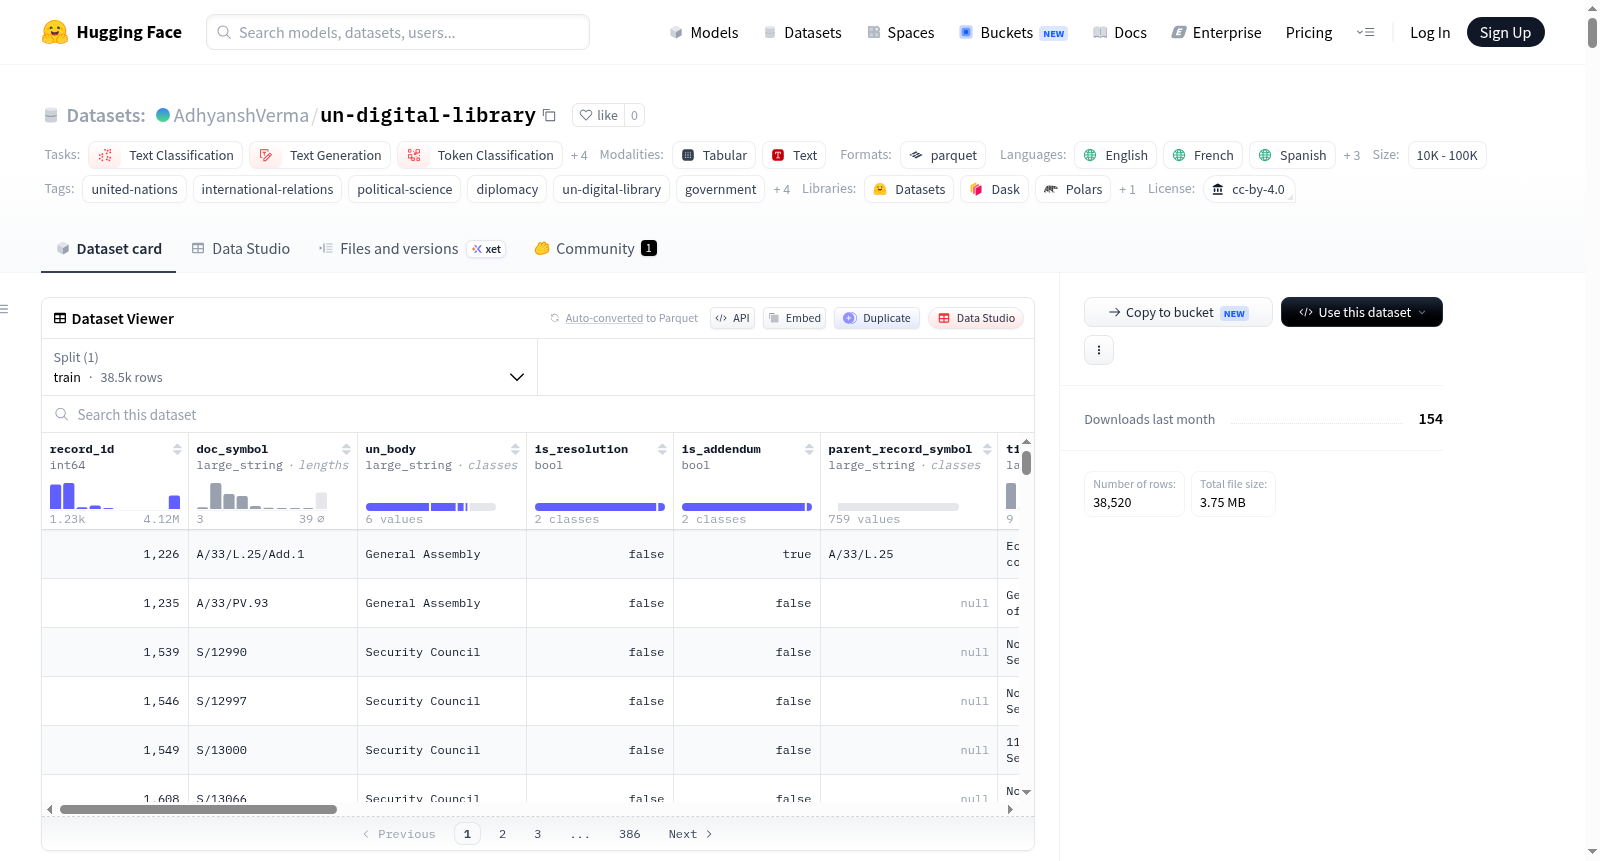Click the left sidebar menu toggle icon

pos(4,309)
